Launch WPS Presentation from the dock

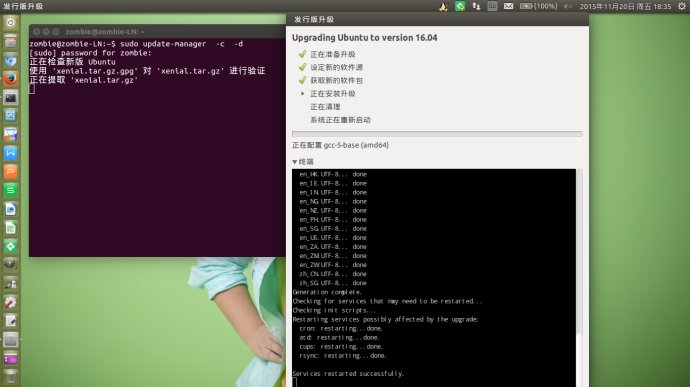coord(11,172)
